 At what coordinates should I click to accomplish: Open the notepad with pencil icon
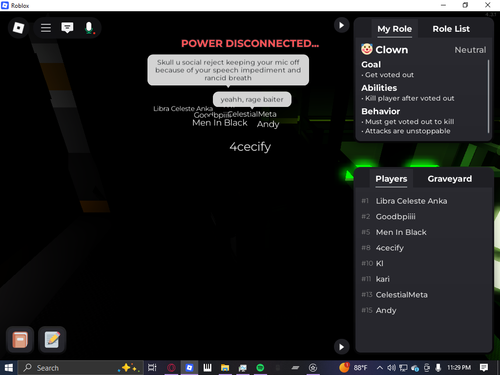[x=52, y=340]
